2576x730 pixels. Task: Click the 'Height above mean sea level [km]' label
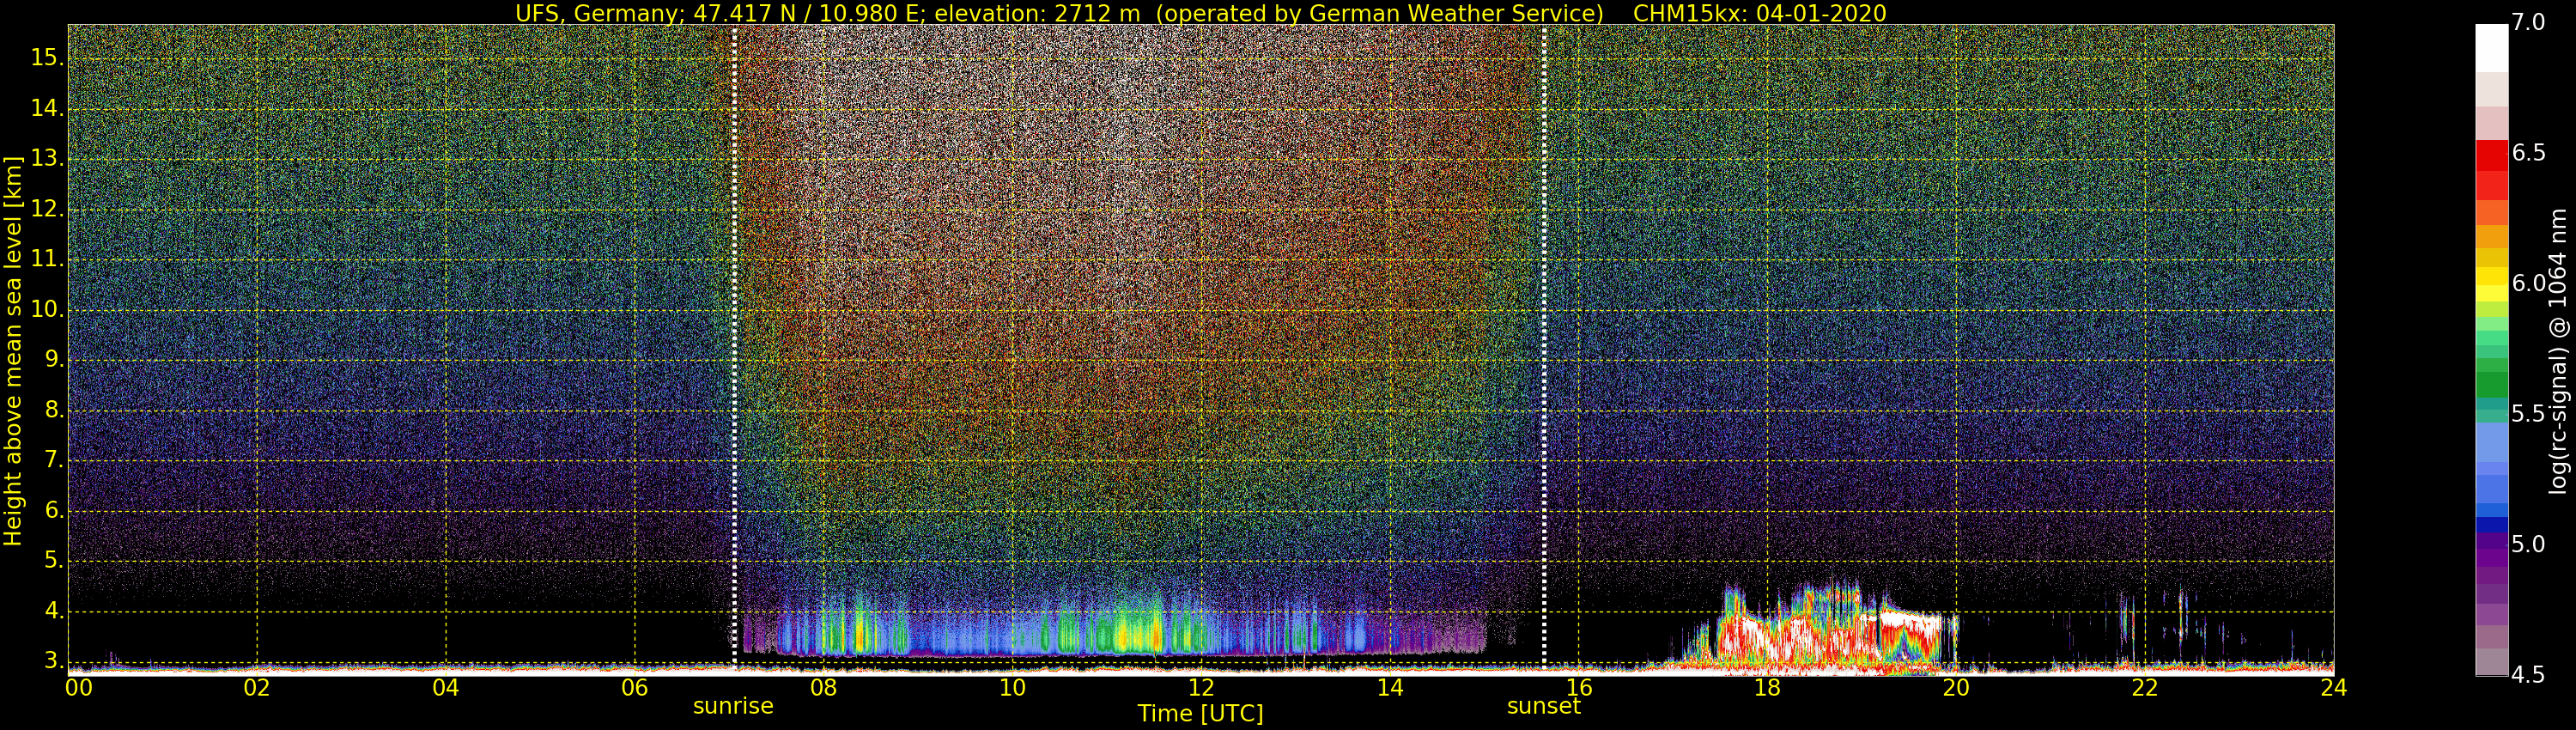[x=13, y=351]
